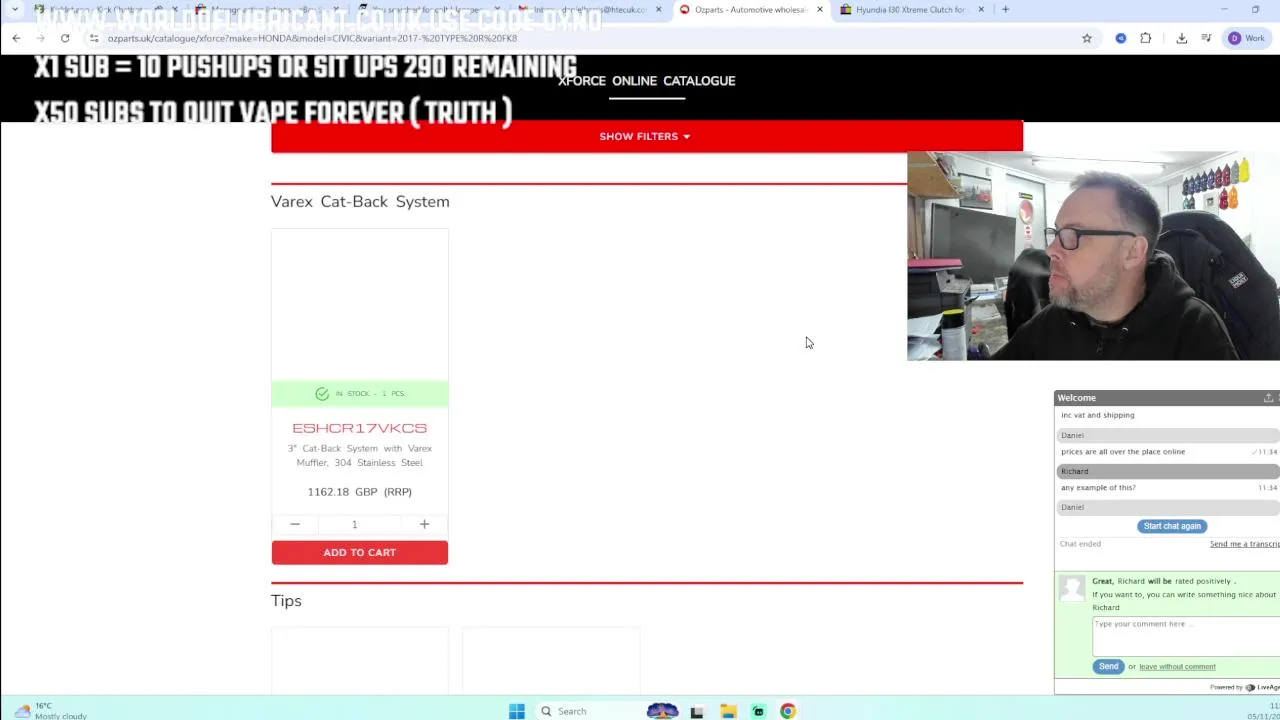Switch to the Gmail inbox tab
The height and width of the screenshot is (720, 1280).
(590, 10)
